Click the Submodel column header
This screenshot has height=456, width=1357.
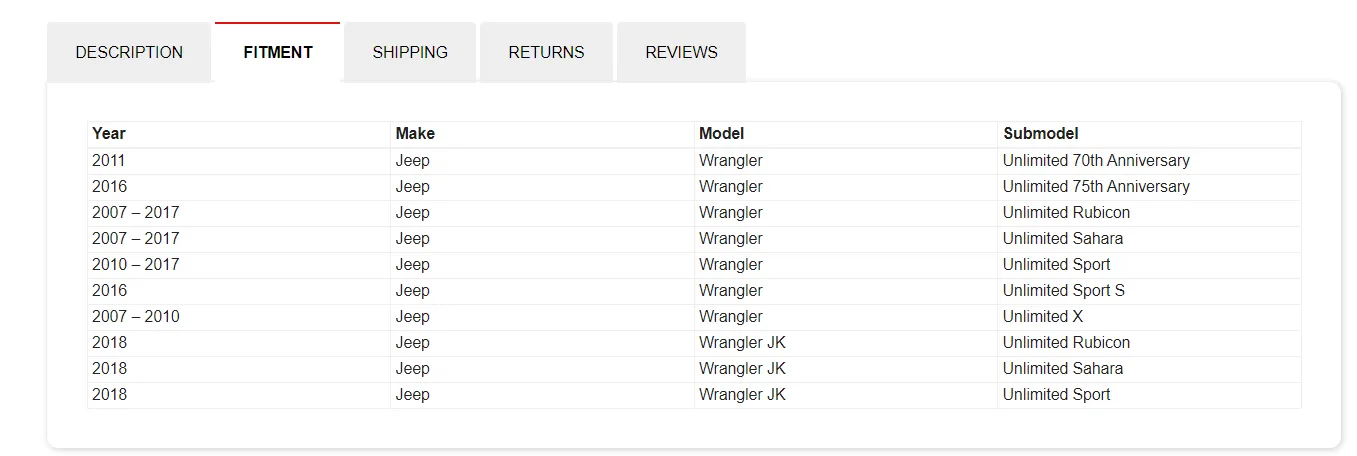(1040, 134)
